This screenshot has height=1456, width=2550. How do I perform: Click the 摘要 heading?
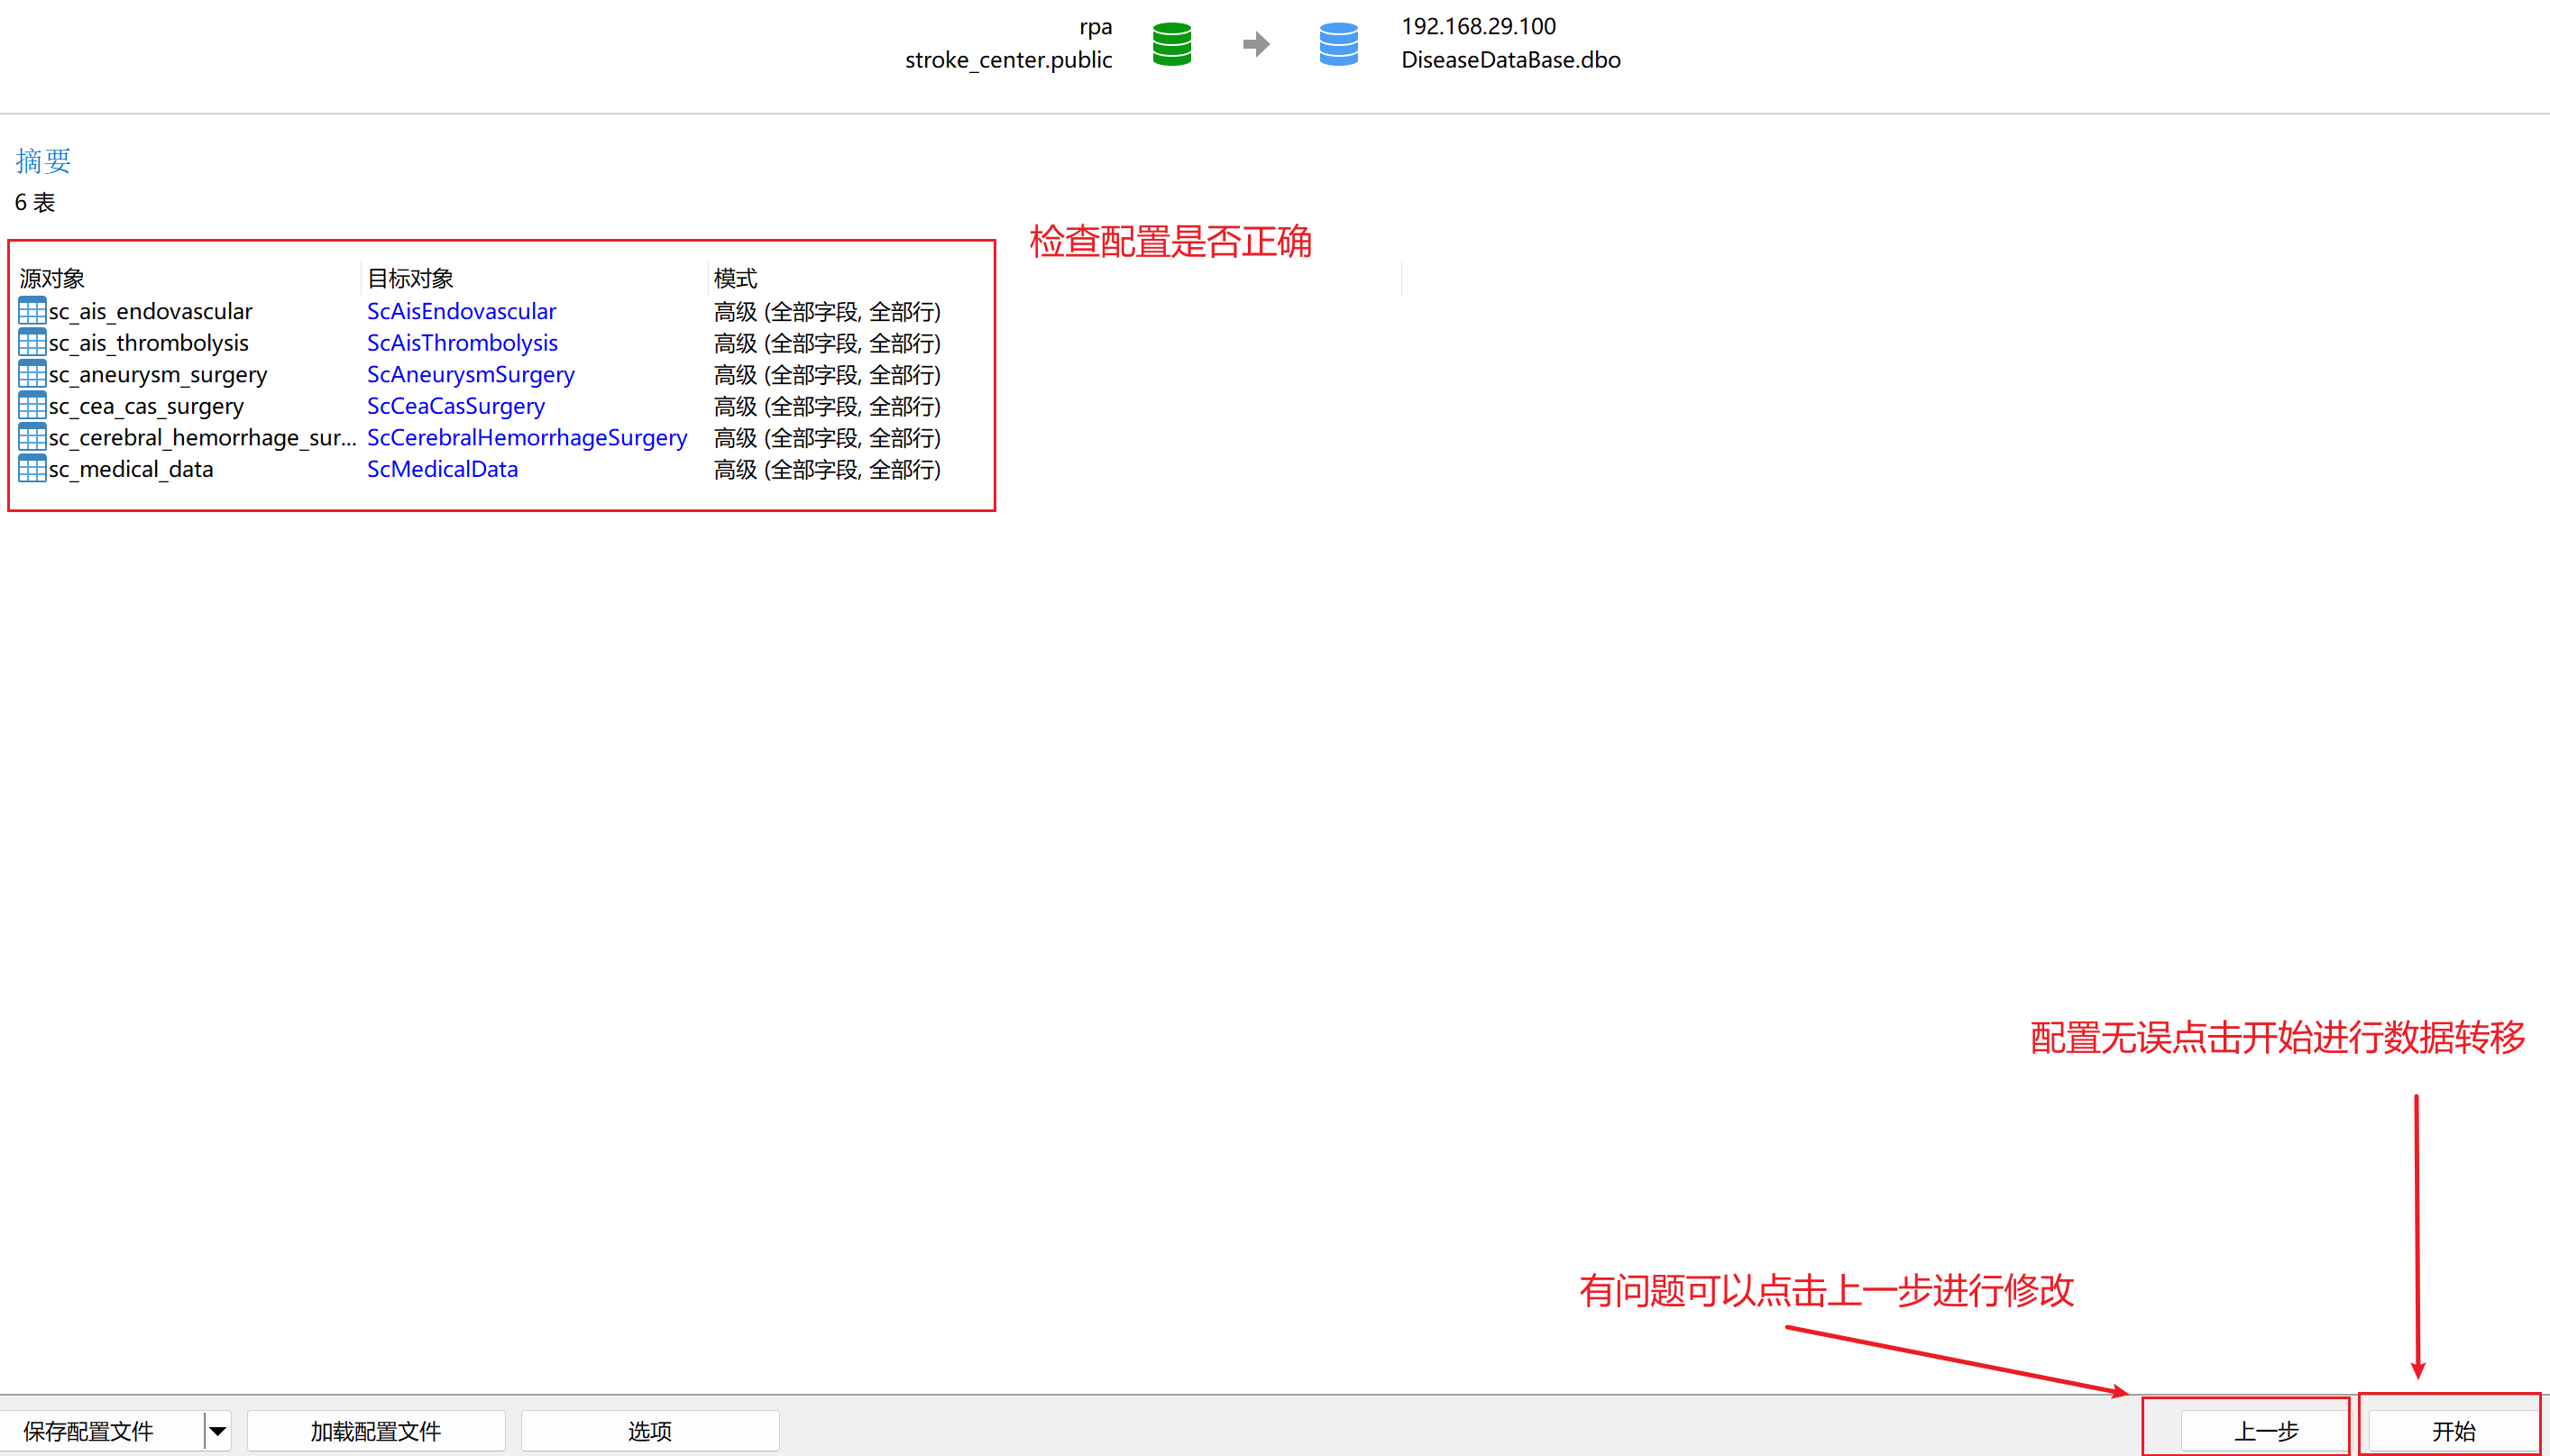(43, 160)
